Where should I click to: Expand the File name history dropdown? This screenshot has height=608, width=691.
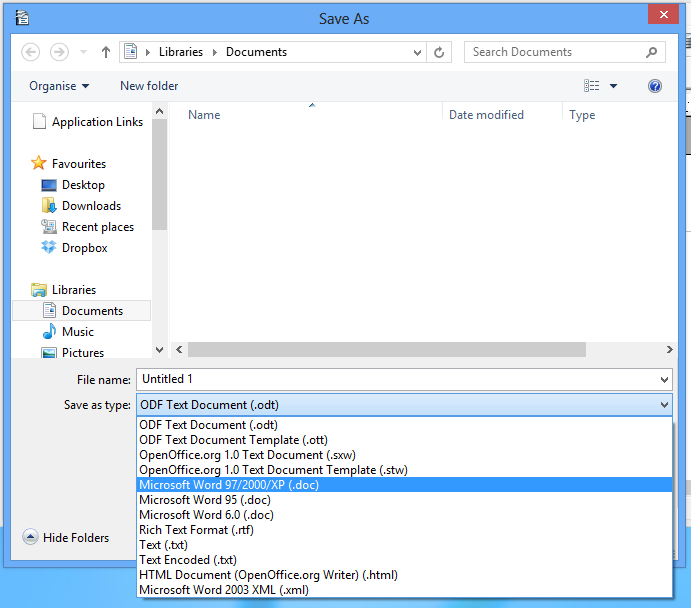pyautogui.click(x=665, y=380)
